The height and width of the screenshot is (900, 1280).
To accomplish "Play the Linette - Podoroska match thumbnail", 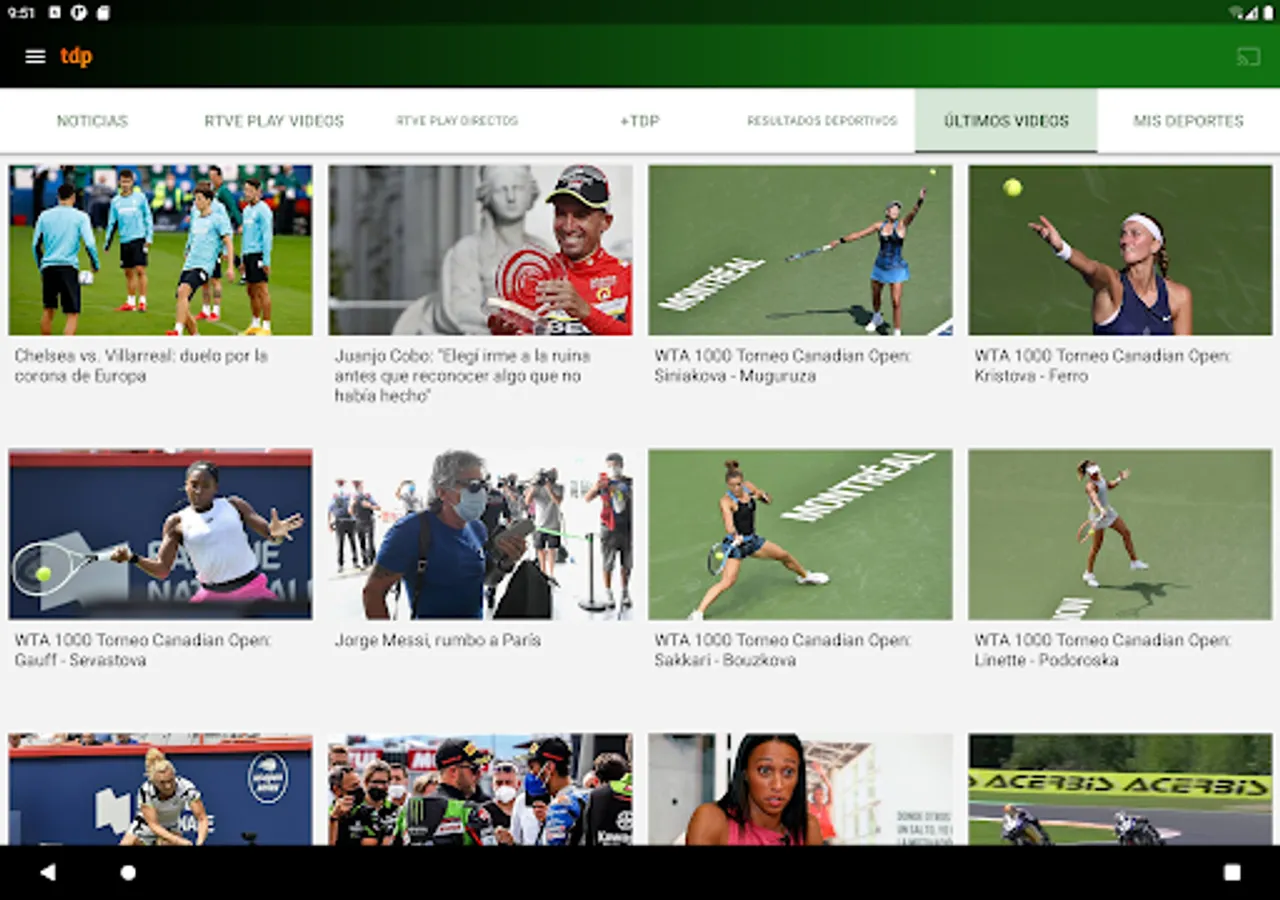I will point(1120,534).
